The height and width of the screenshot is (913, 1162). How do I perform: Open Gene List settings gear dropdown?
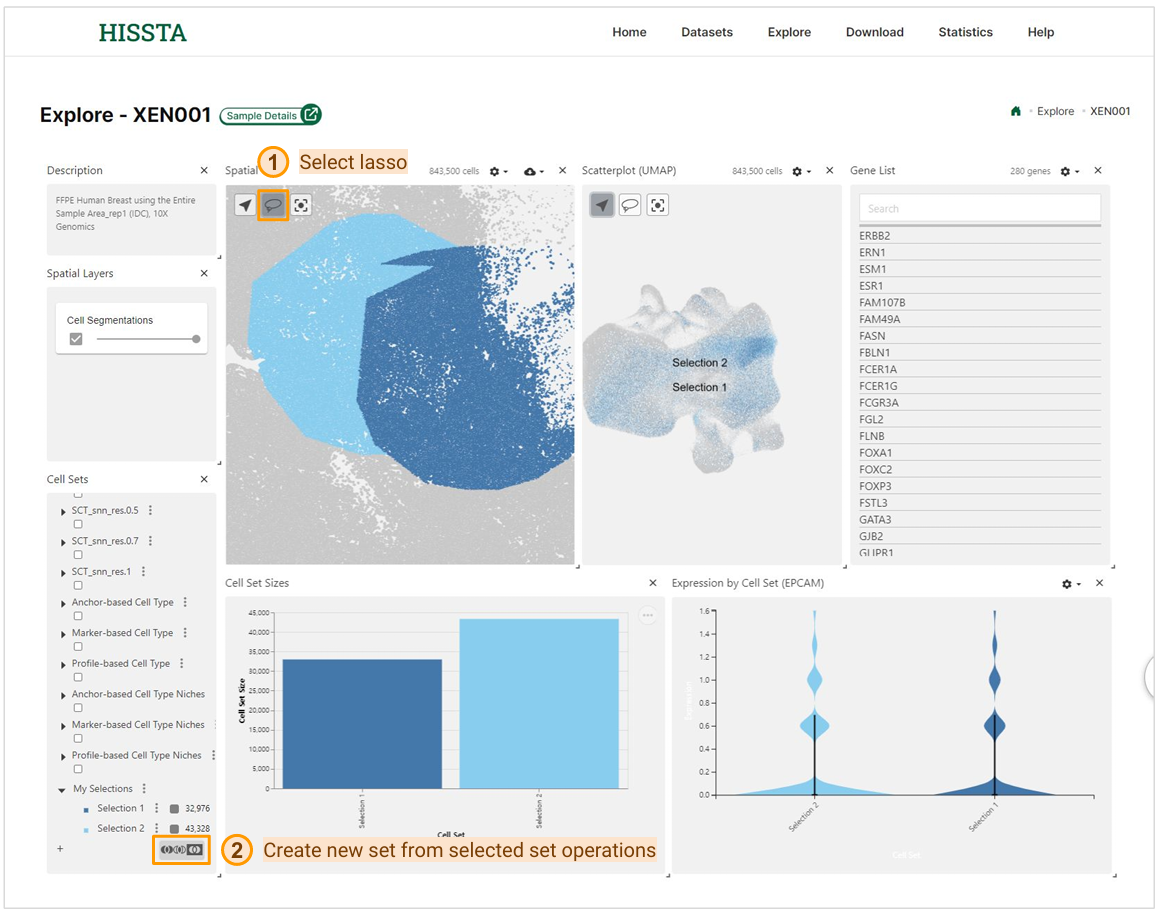click(1069, 172)
